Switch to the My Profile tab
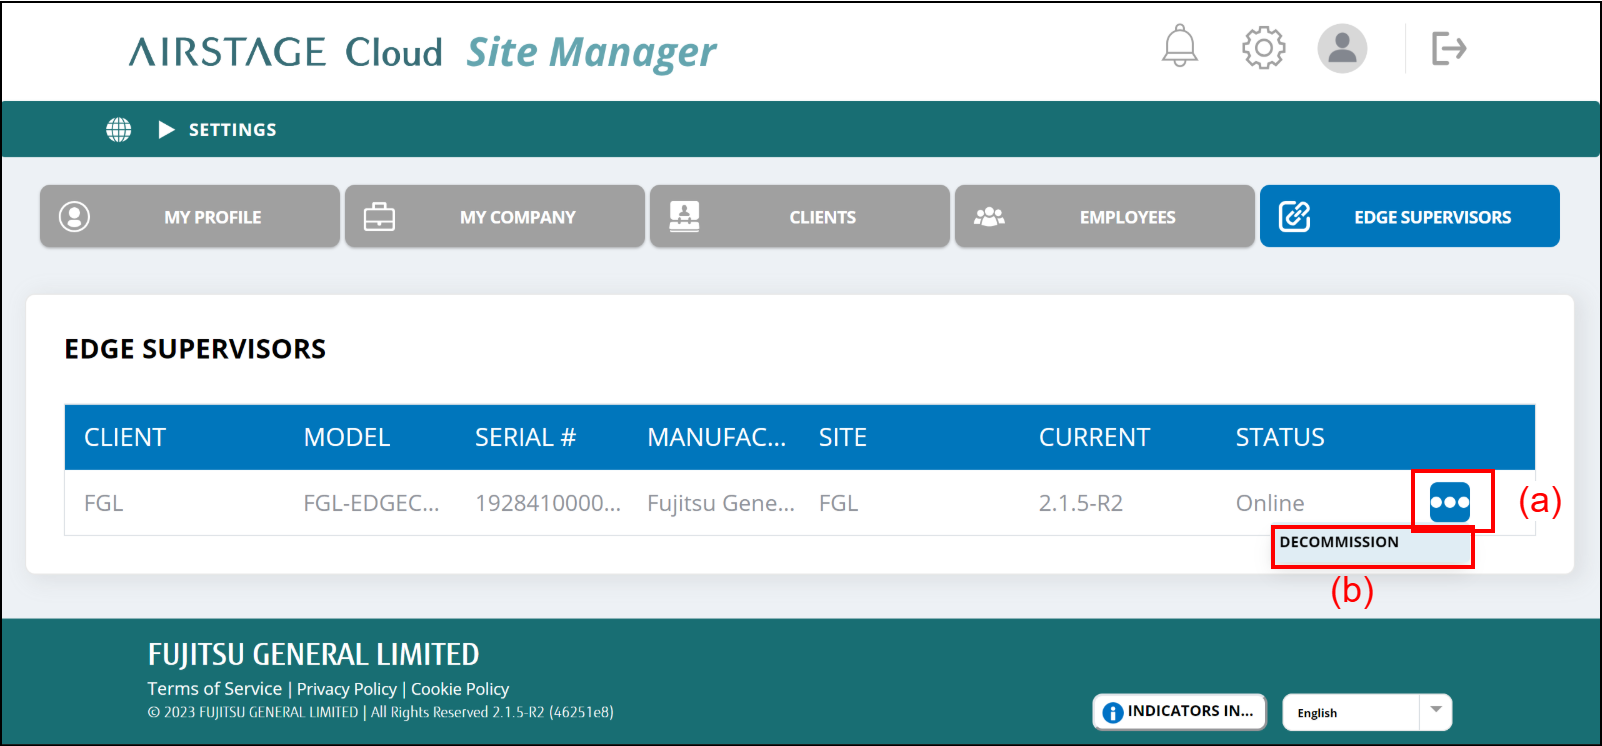This screenshot has width=1602, height=746. tap(190, 216)
